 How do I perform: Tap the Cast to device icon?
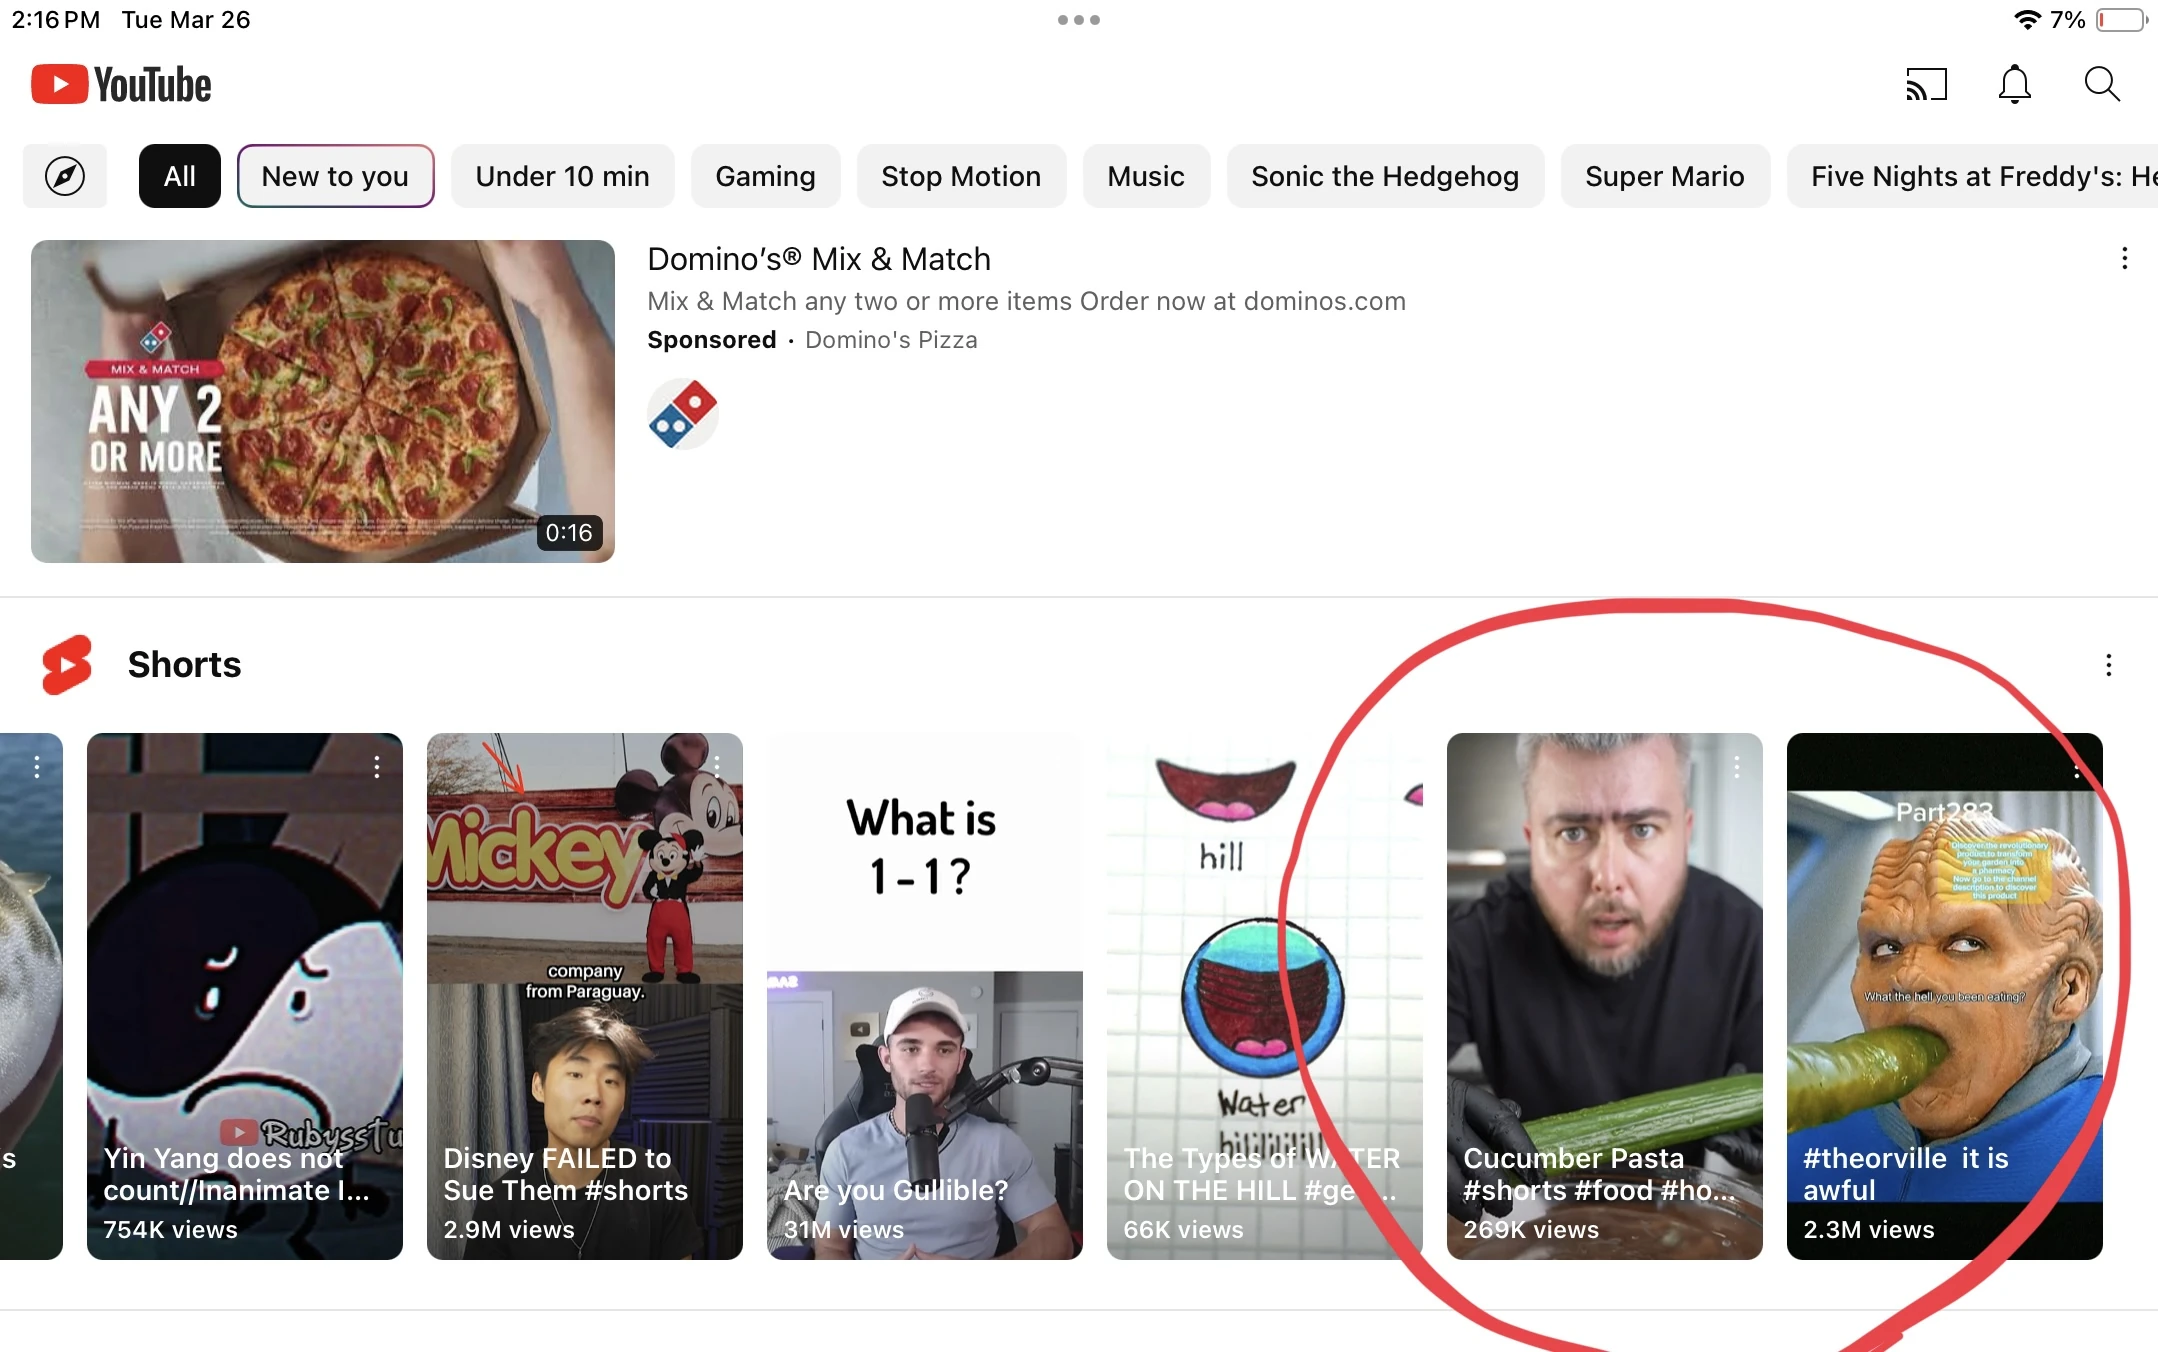(x=1926, y=85)
